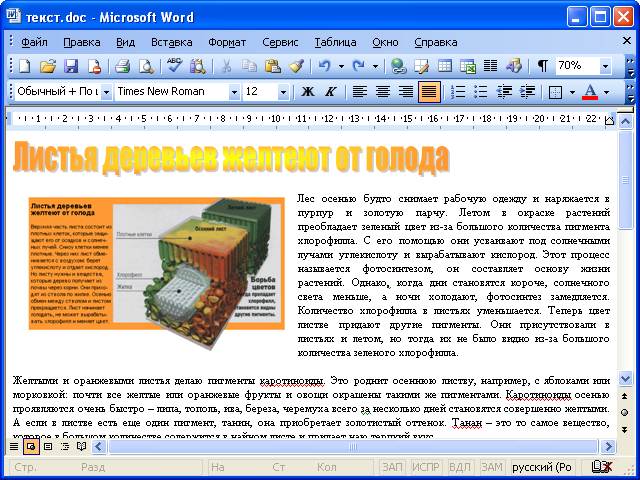Increase paragraph indent
Viewport: 640px width, 480px height.
pyautogui.click(x=527, y=91)
